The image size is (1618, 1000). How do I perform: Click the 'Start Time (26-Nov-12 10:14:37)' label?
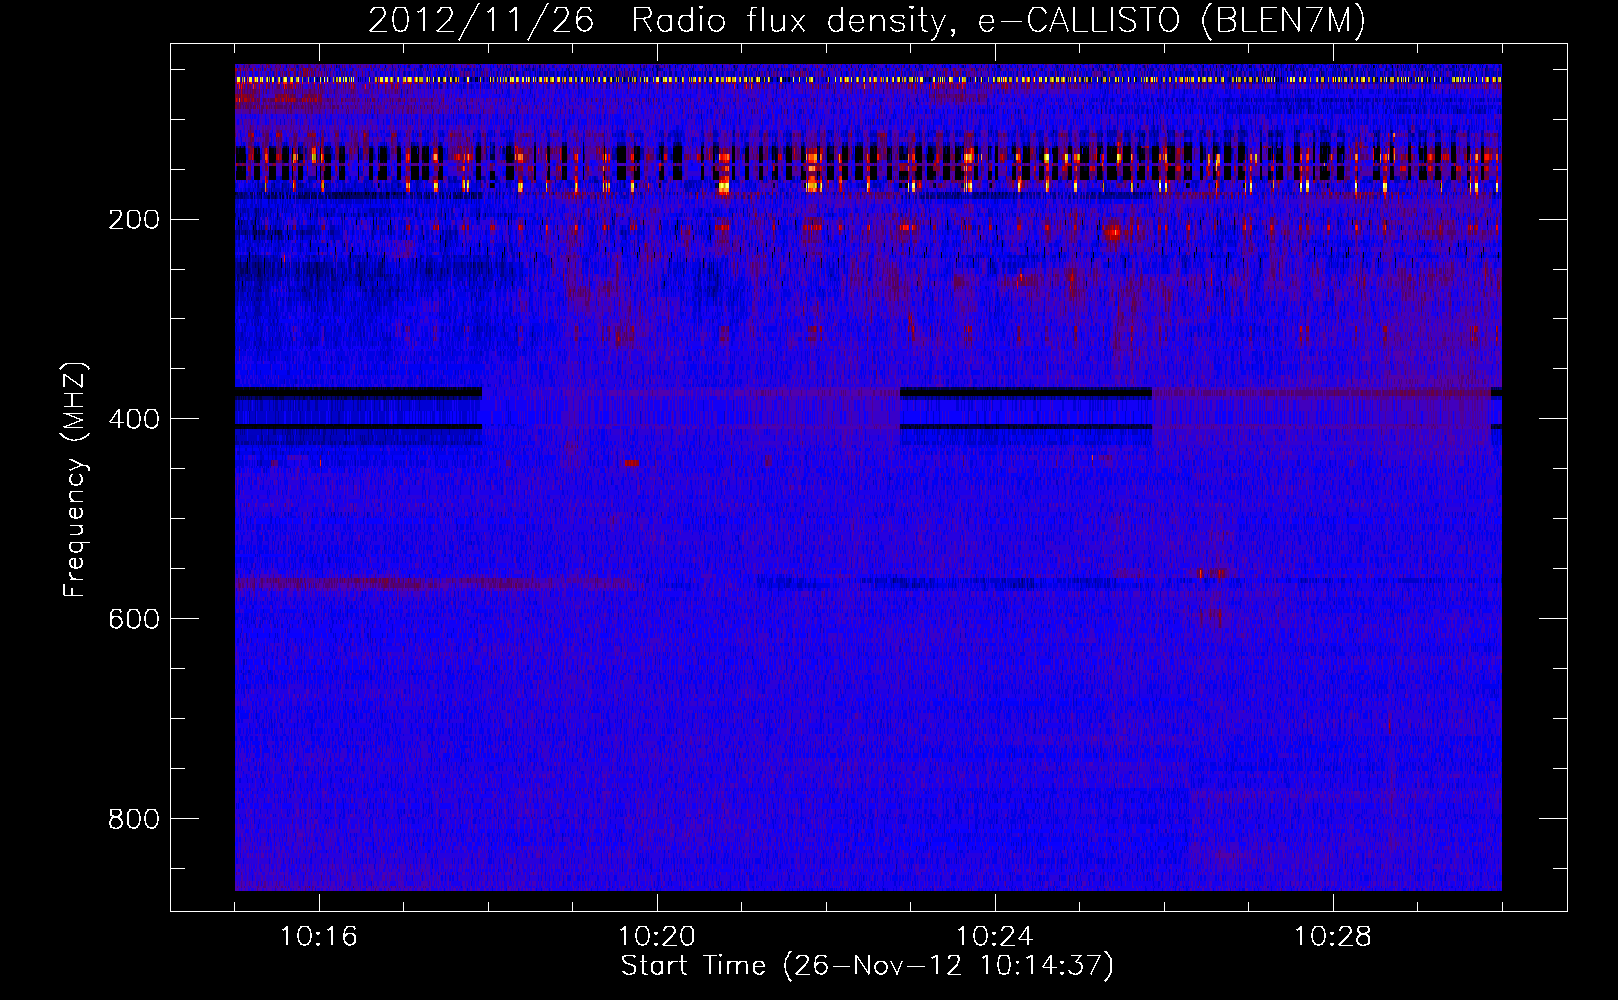[x=867, y=966]
